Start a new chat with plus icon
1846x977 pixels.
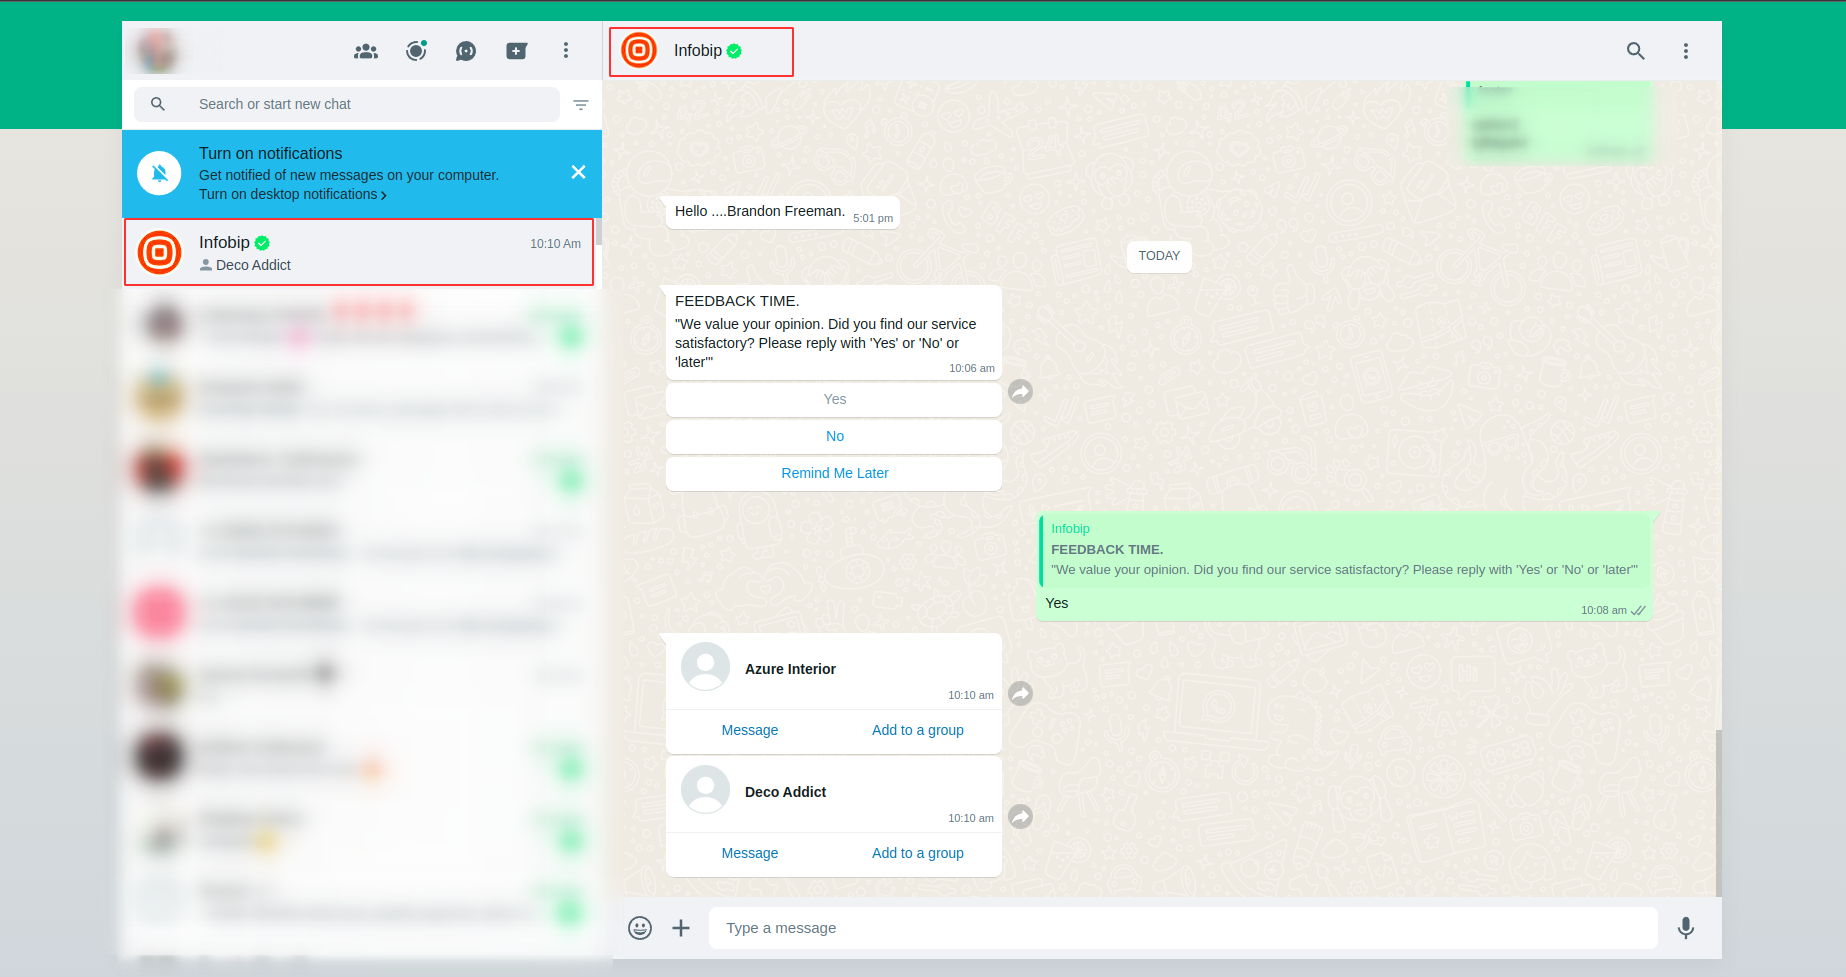516,51
